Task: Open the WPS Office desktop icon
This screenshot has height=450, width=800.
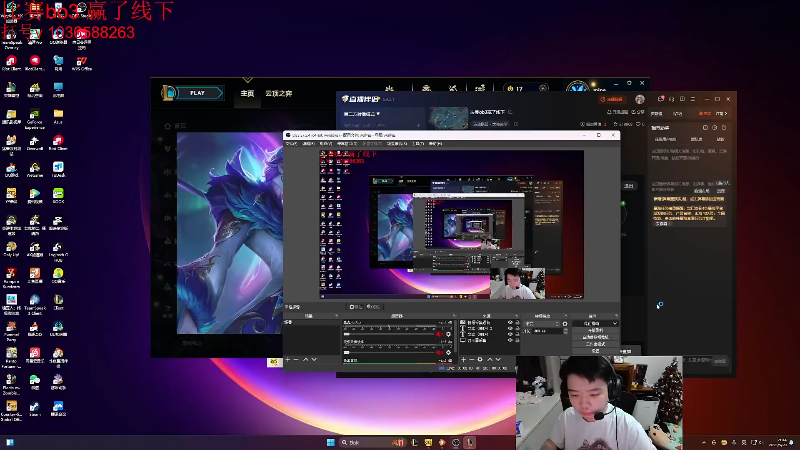Action: point(82,64)
